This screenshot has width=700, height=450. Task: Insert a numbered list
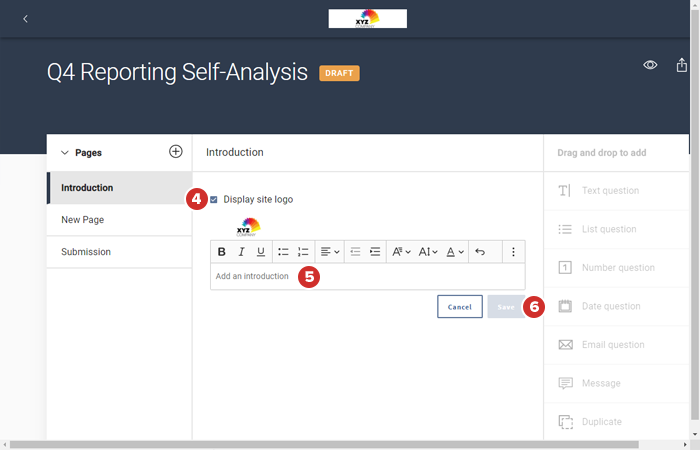point(303,252)
